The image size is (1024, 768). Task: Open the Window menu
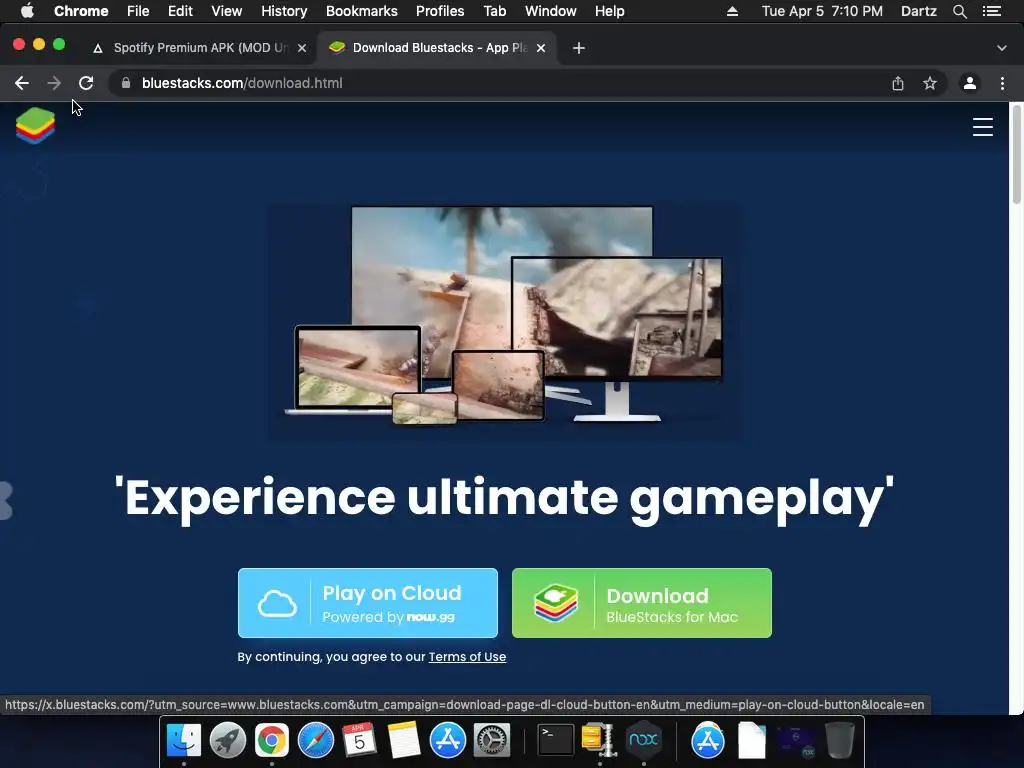551,11
